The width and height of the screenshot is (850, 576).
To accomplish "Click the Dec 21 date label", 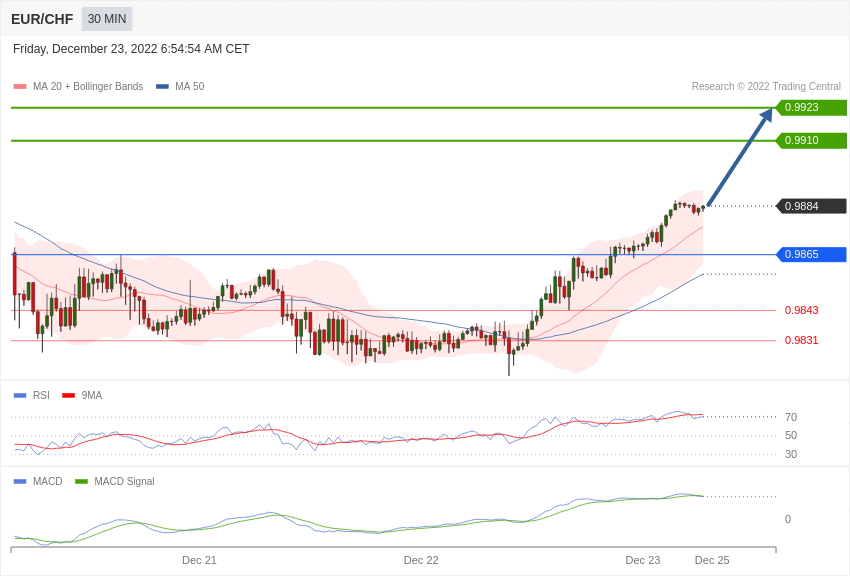I will [199, 560].
